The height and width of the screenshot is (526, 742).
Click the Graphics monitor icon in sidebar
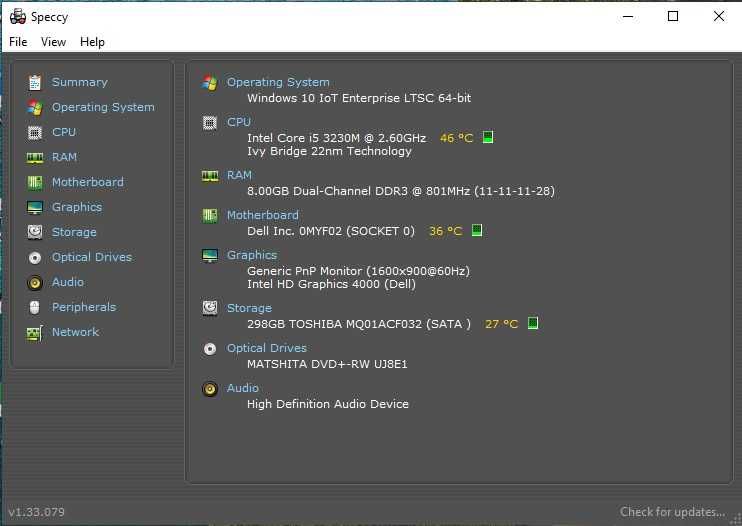pos(35,207)
